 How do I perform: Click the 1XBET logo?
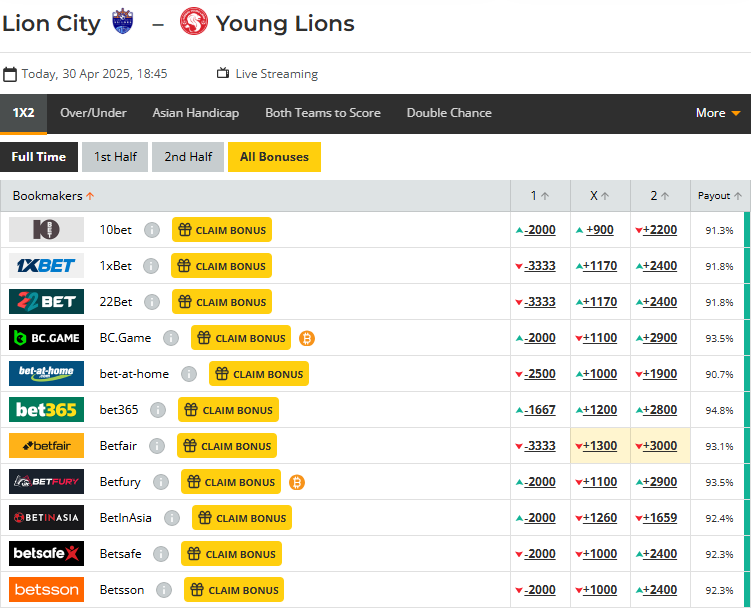pos(46,265)
